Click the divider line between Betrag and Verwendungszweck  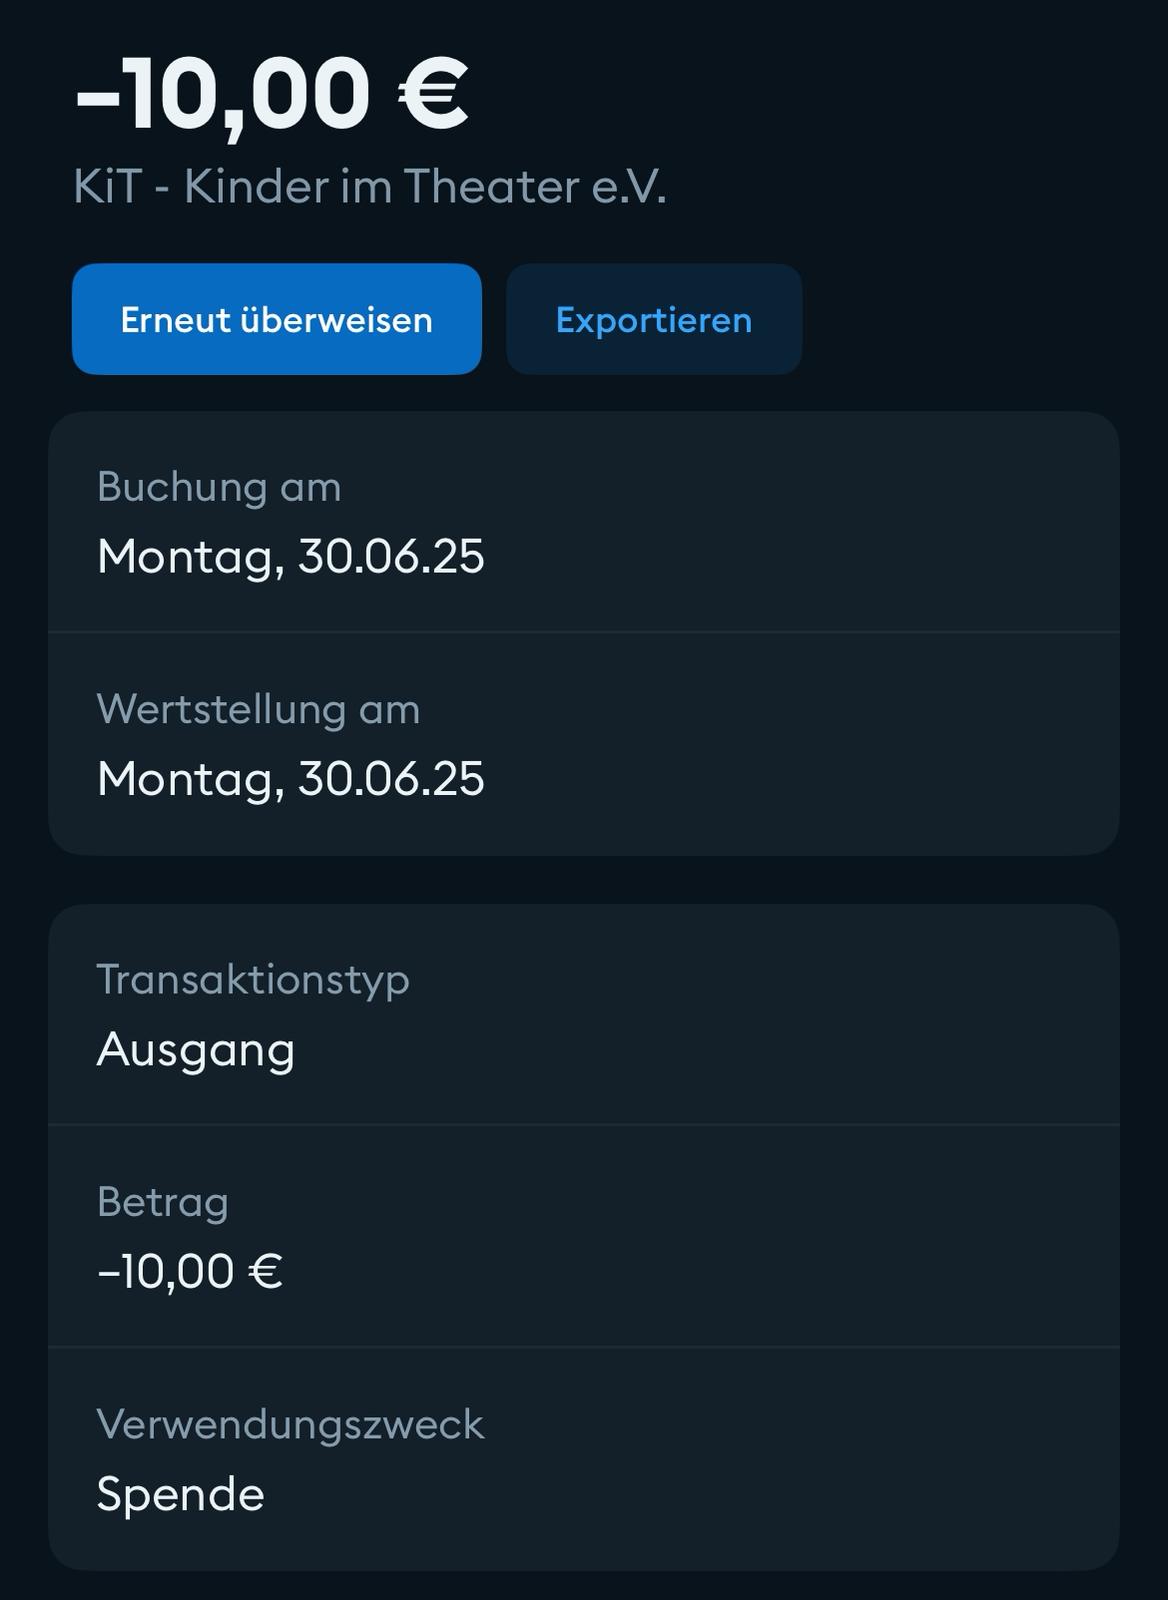click(x=584, y=1347)
